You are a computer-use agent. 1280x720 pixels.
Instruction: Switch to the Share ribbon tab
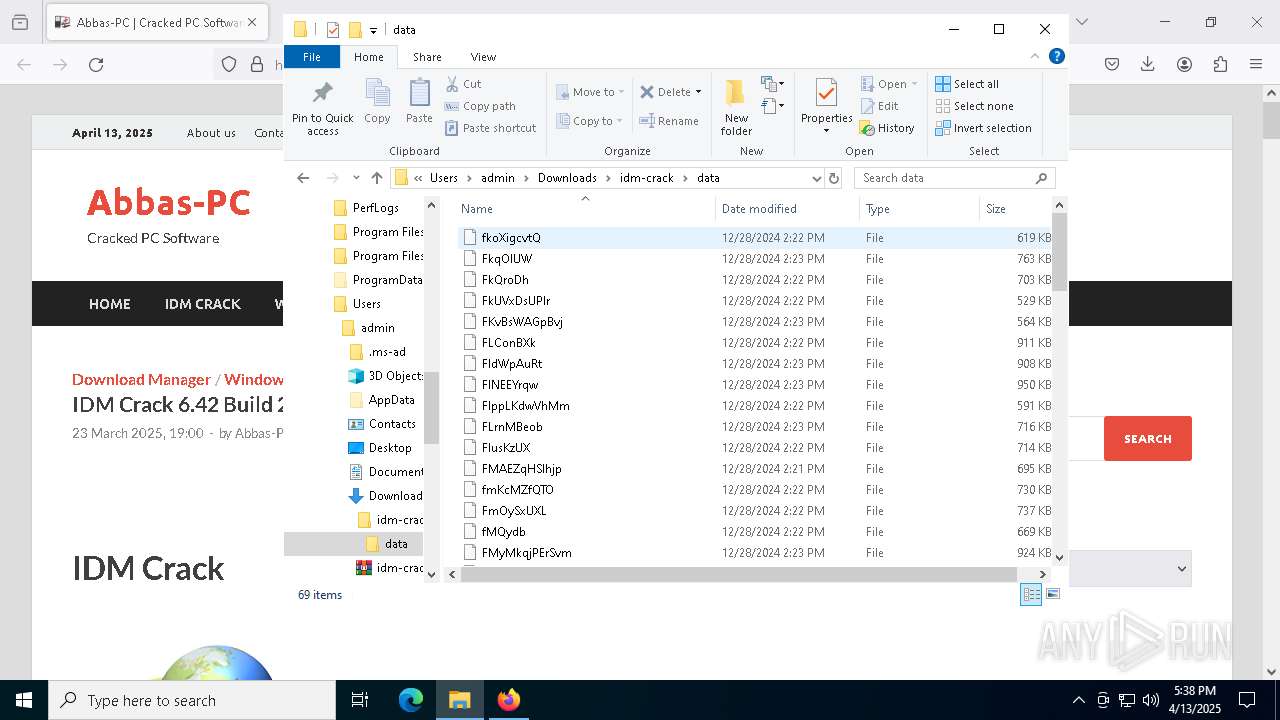pos(427,57)
